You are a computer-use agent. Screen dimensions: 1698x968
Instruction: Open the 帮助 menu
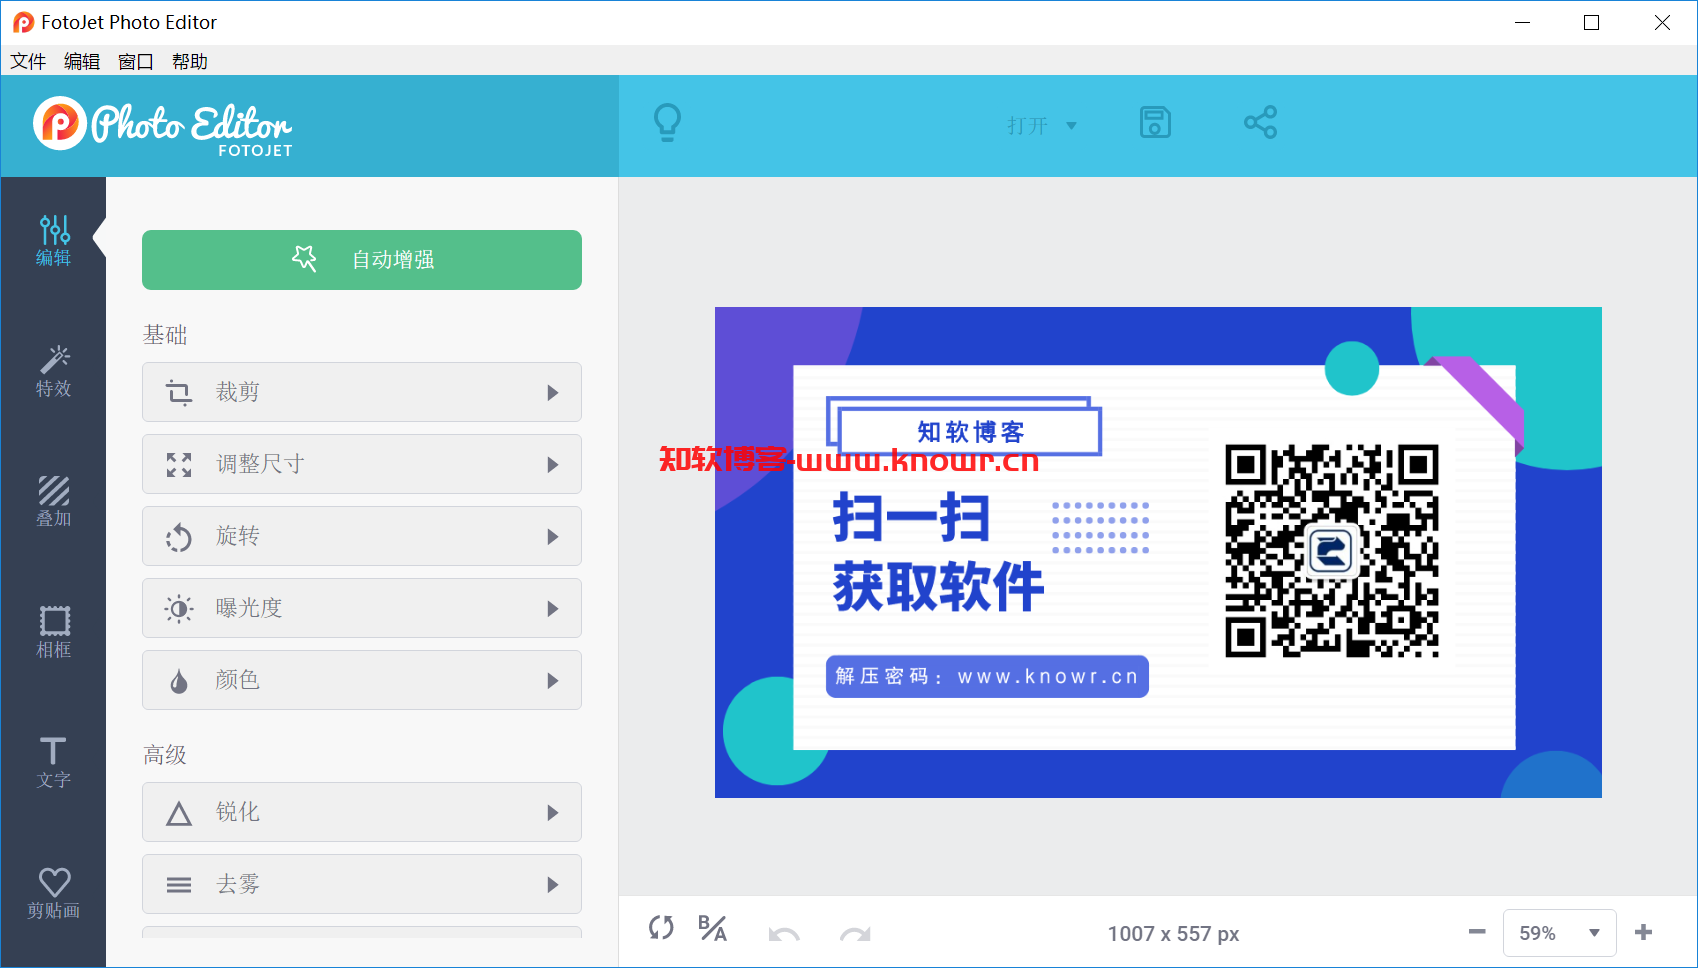point(190,61)
